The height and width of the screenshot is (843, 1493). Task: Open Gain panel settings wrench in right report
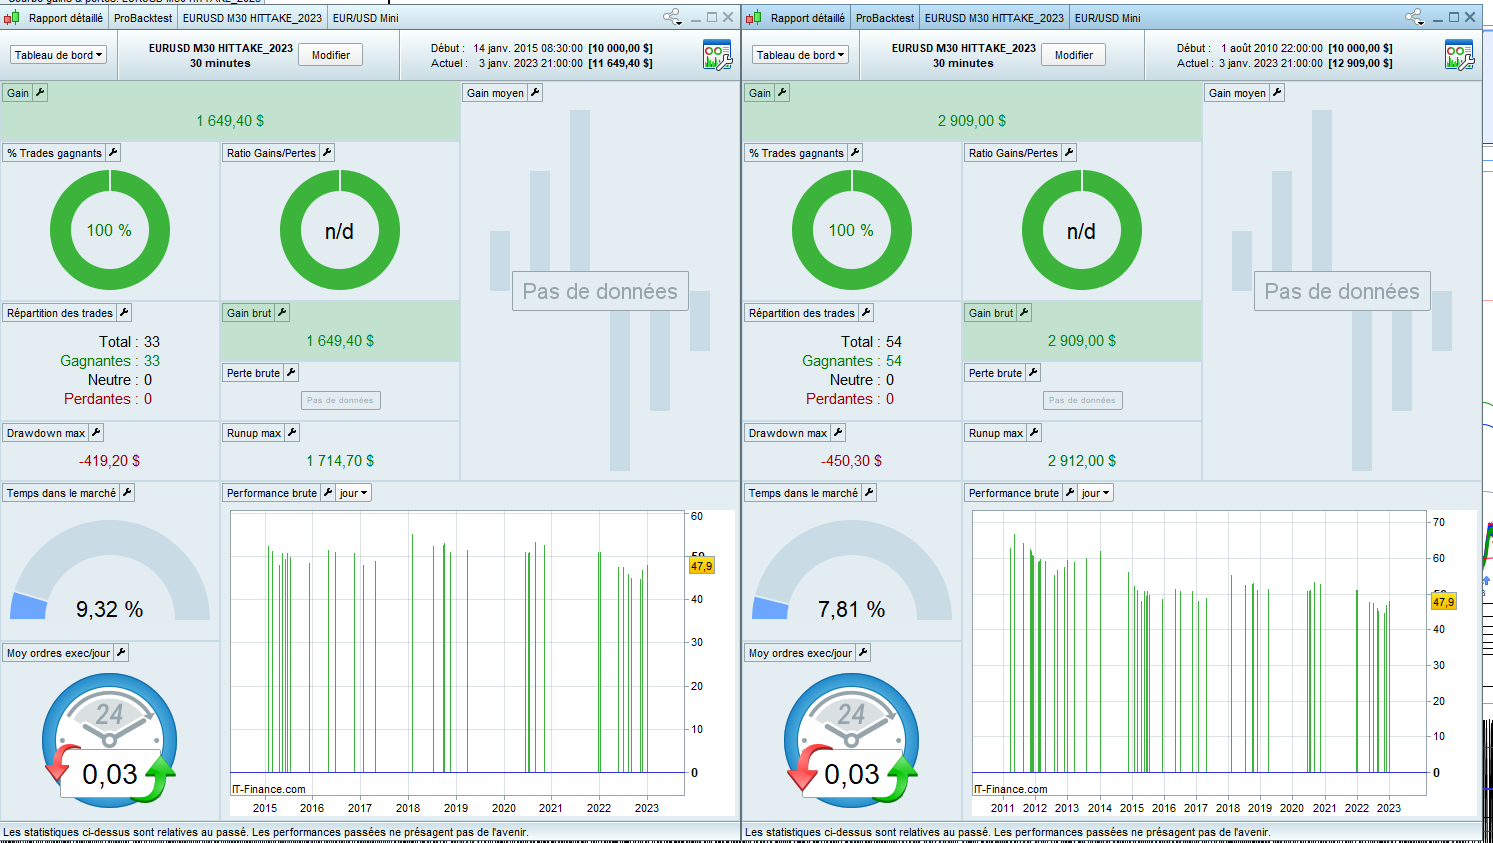pos(782,93)
